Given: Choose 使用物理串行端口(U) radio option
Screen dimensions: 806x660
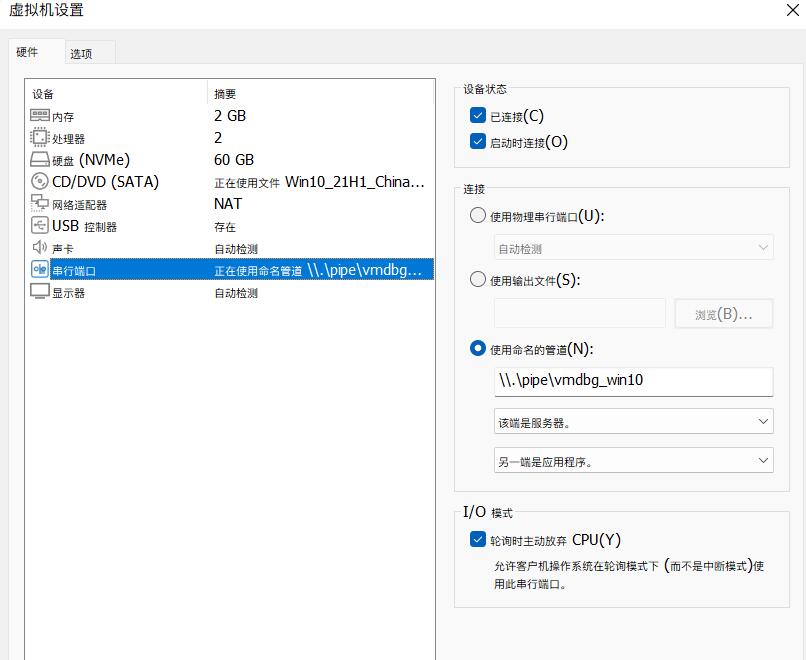Looking at the screenshot, I should pyautogui.click(x=478, y=215).
